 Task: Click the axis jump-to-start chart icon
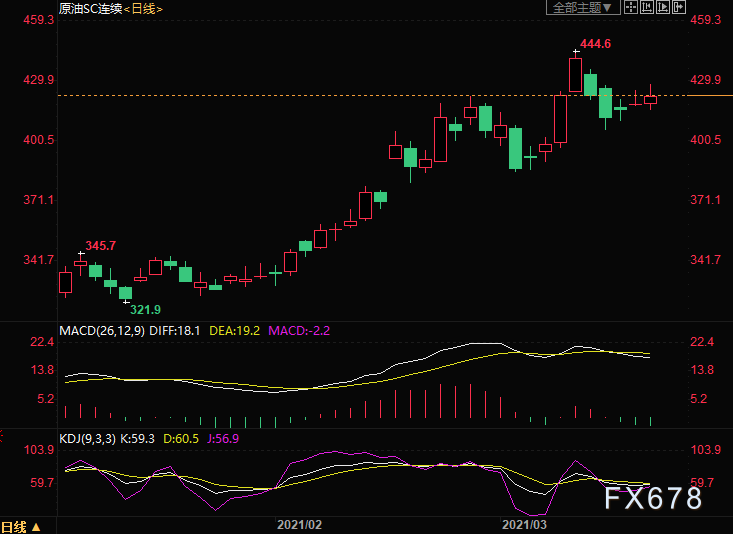(x=647, y=7)
